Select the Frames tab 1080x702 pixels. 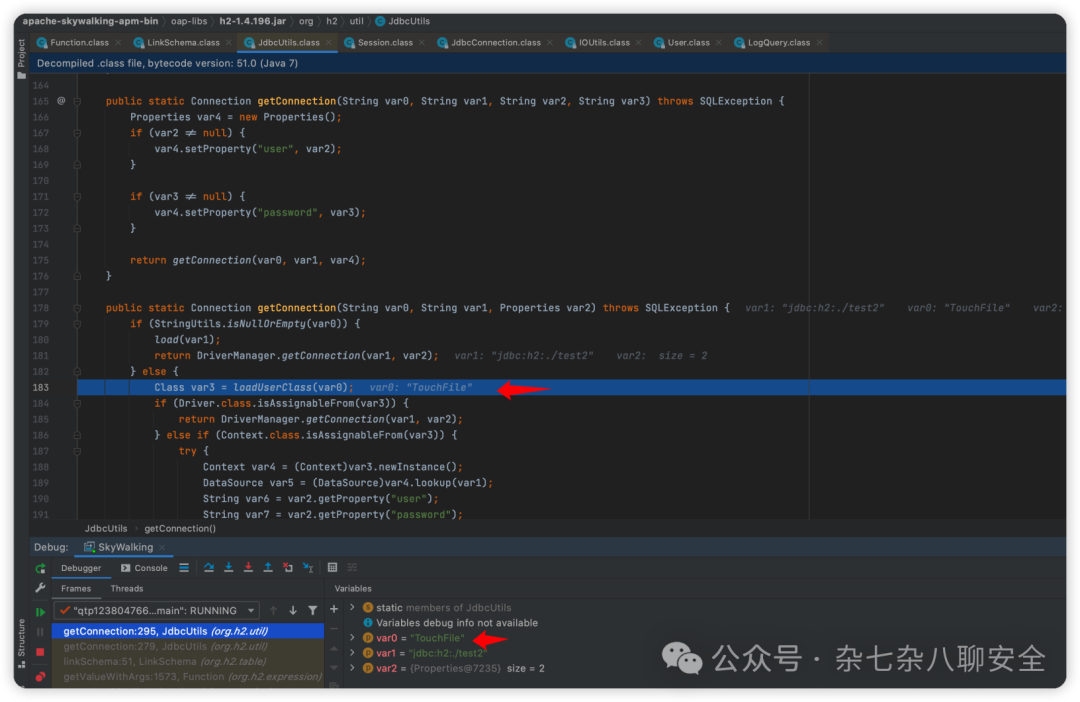(x=76, y=589)
